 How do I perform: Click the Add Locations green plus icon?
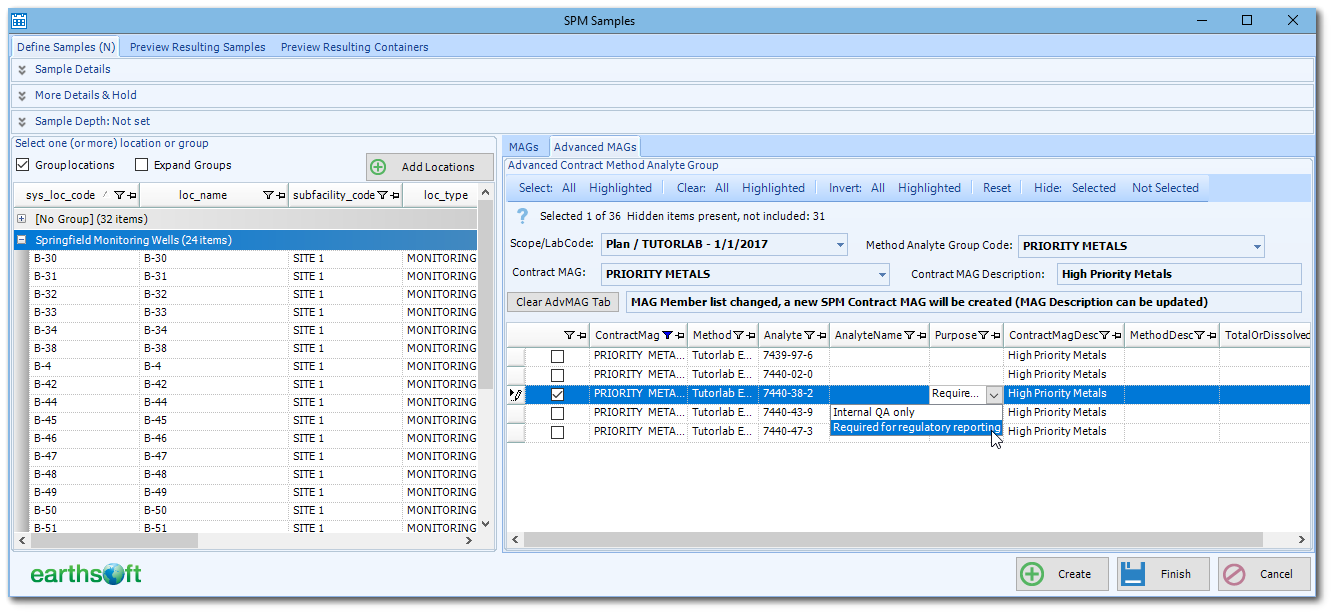[378, 166]
